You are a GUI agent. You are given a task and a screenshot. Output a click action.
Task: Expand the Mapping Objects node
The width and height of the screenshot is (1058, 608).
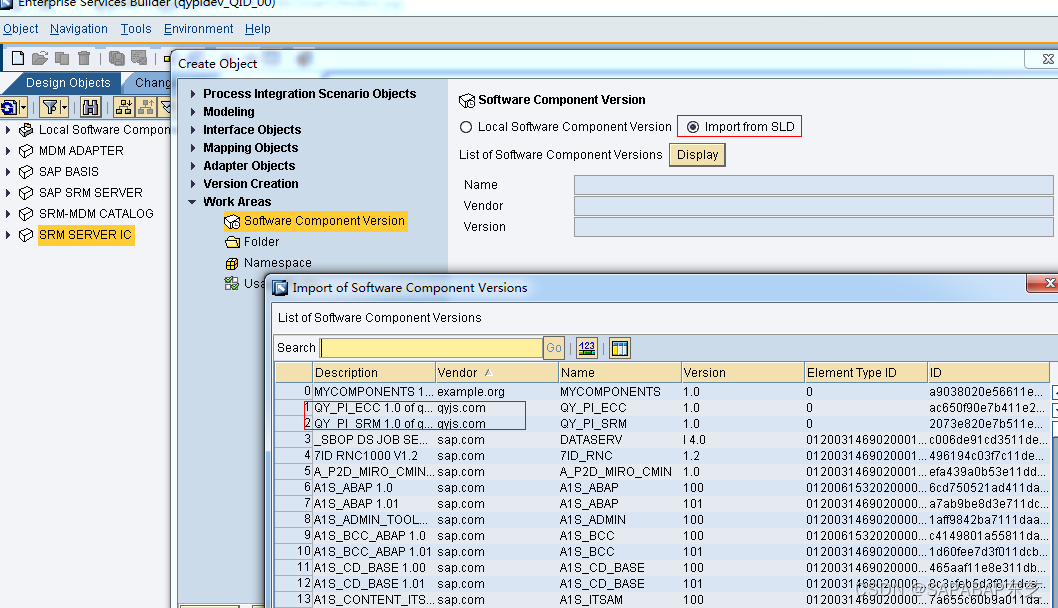194,148
